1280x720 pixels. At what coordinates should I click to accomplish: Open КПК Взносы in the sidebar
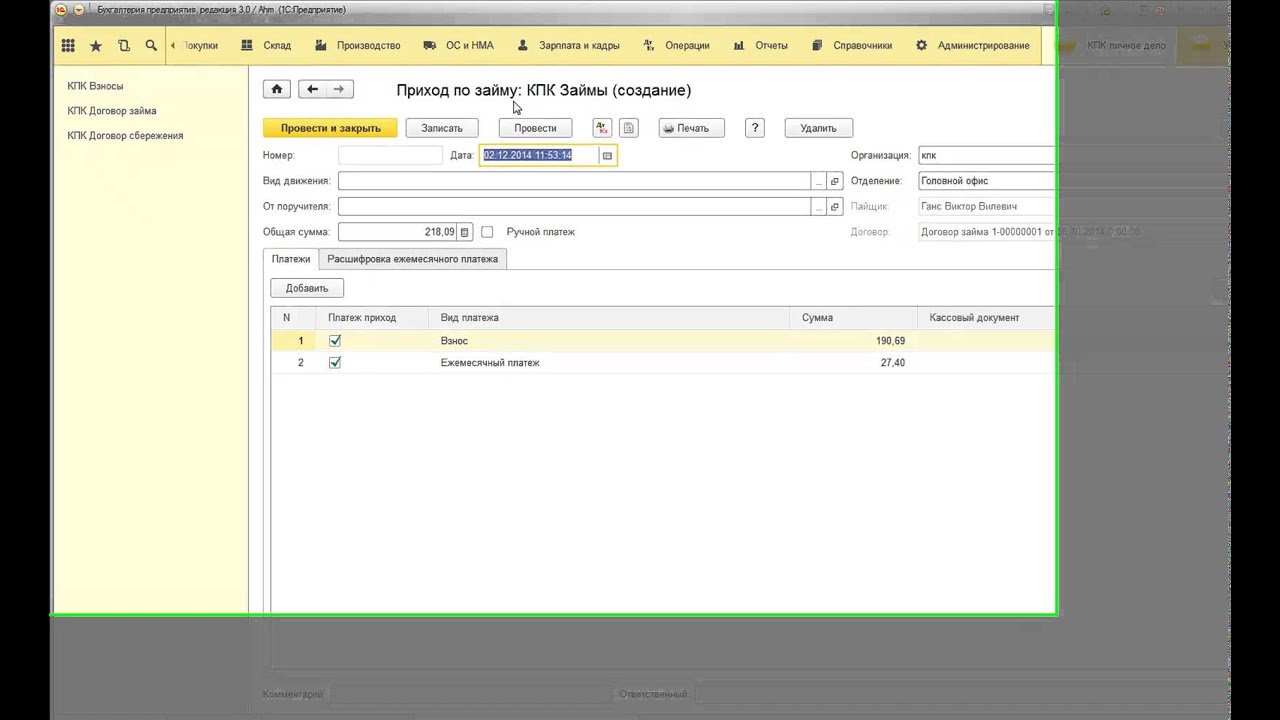point(95,86)
